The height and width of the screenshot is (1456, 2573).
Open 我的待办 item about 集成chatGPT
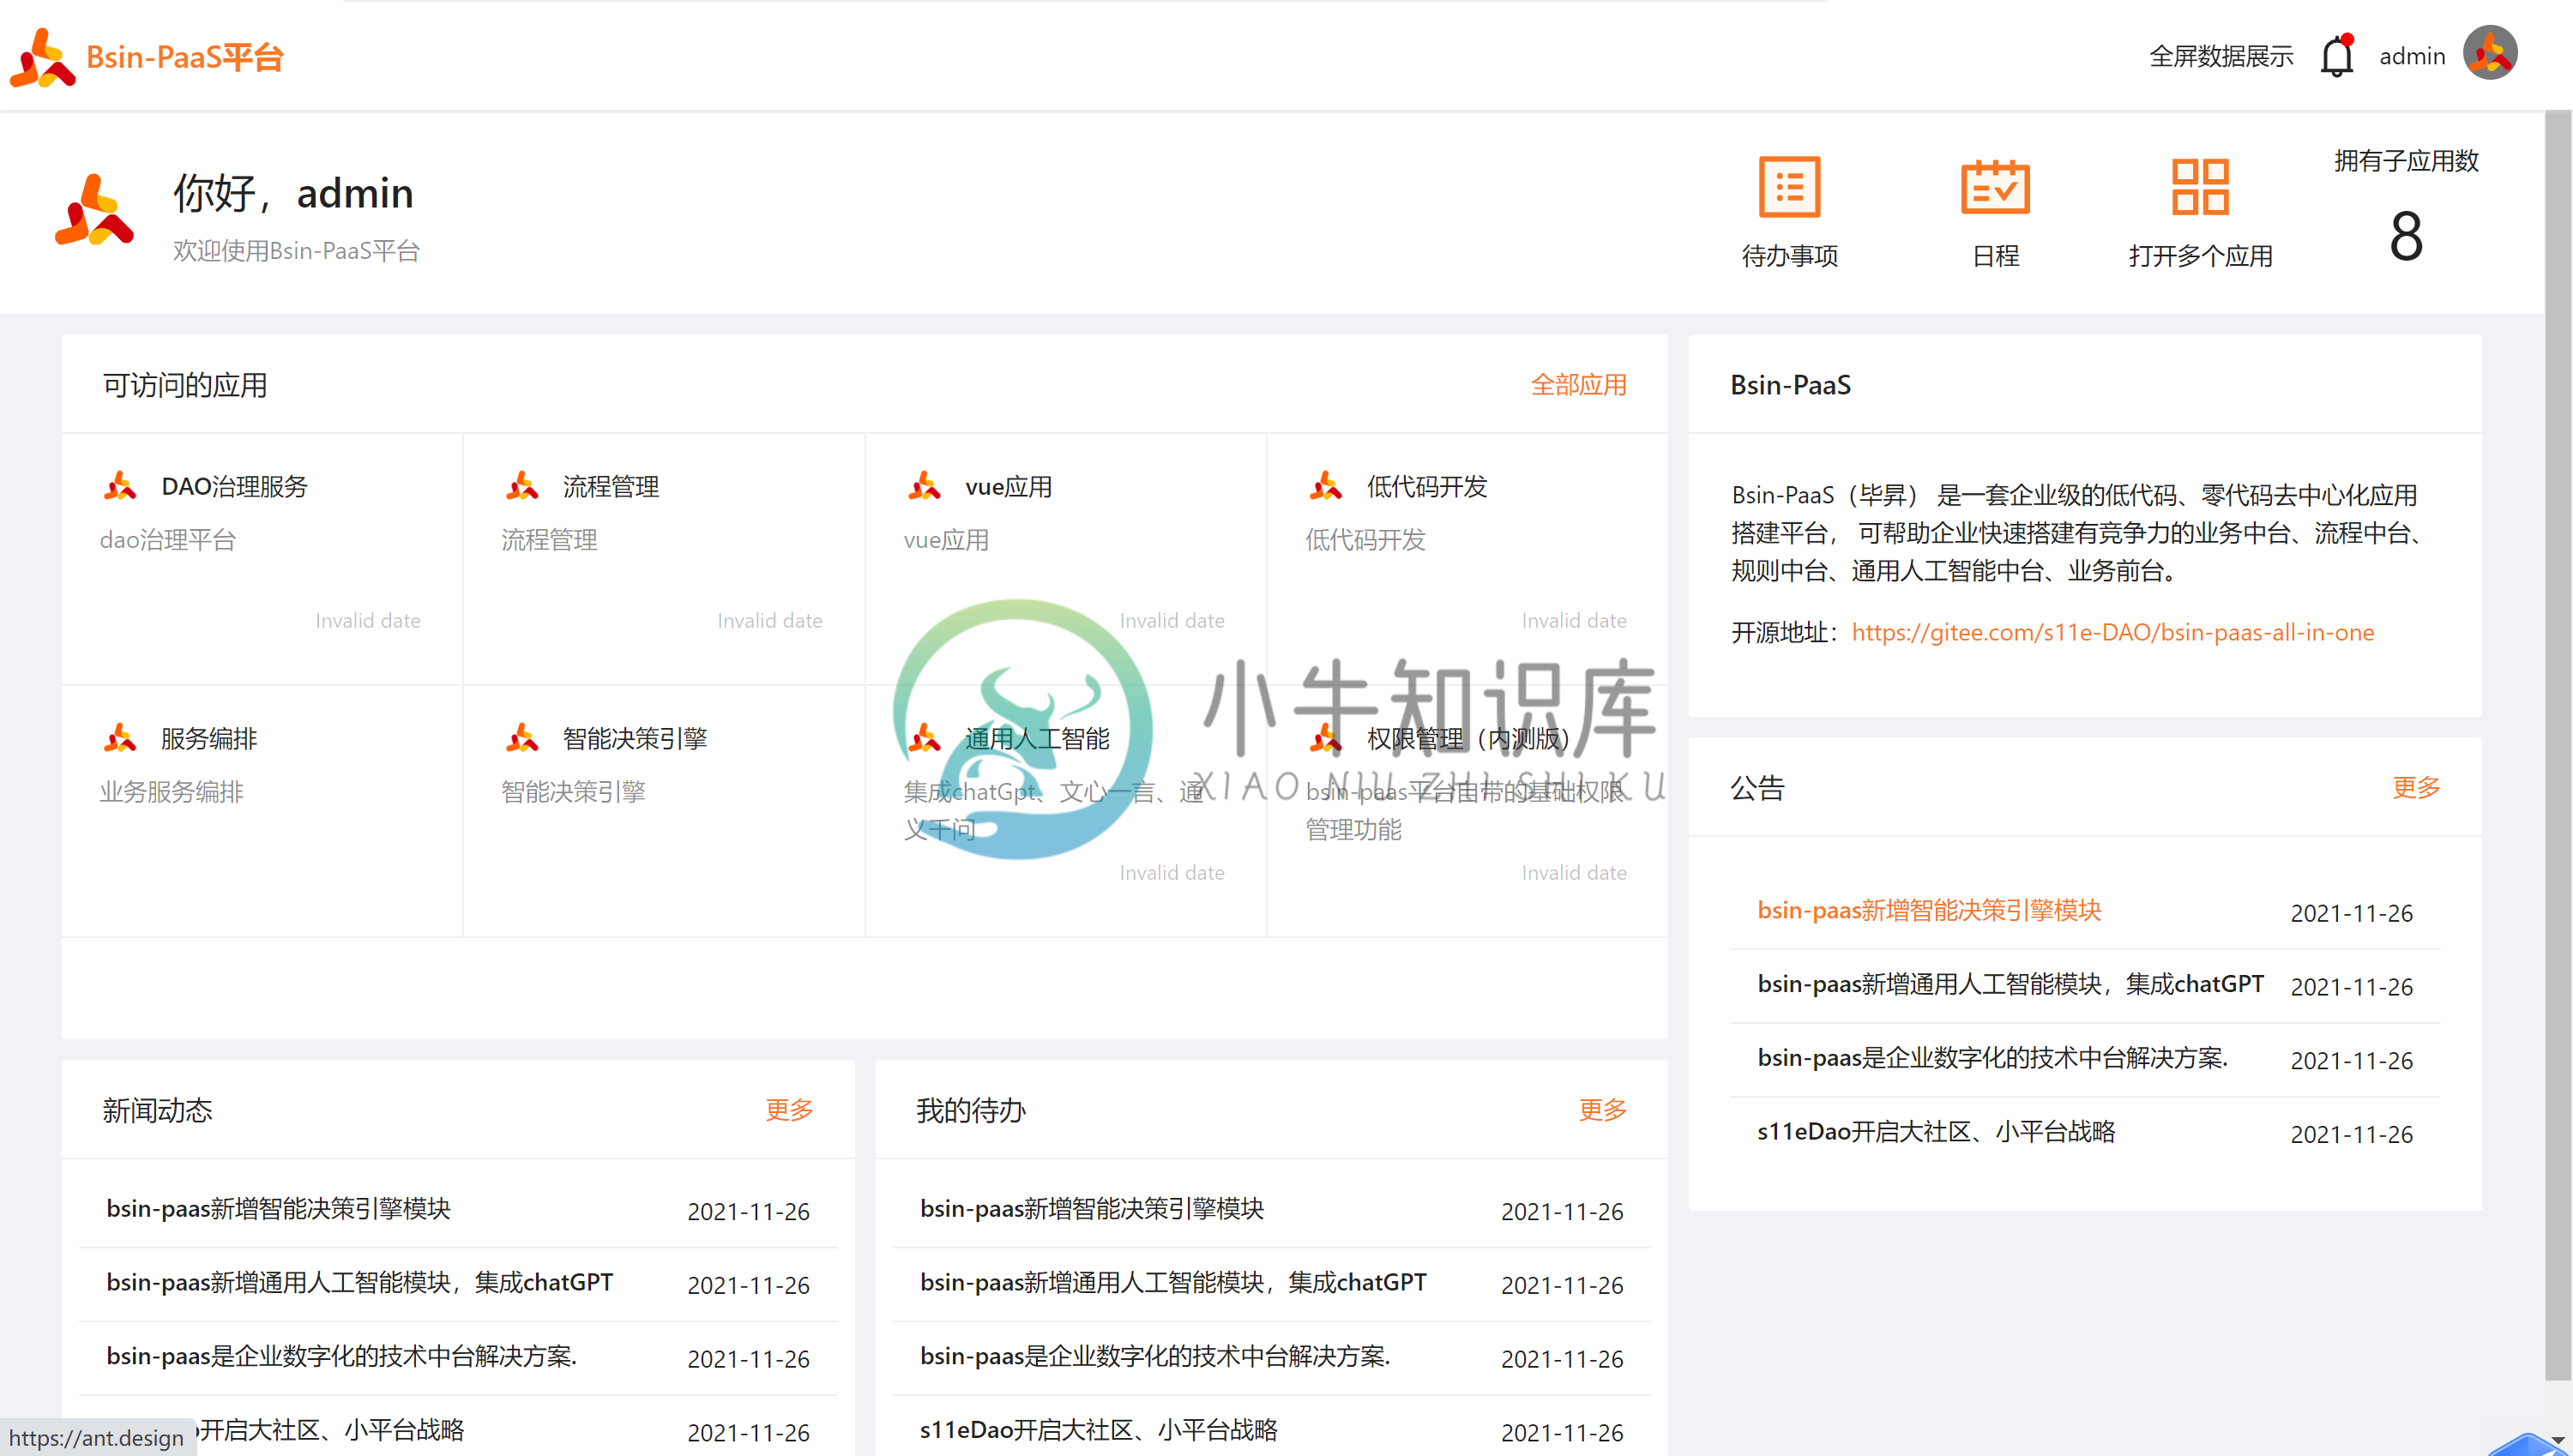[1173, 1283]
